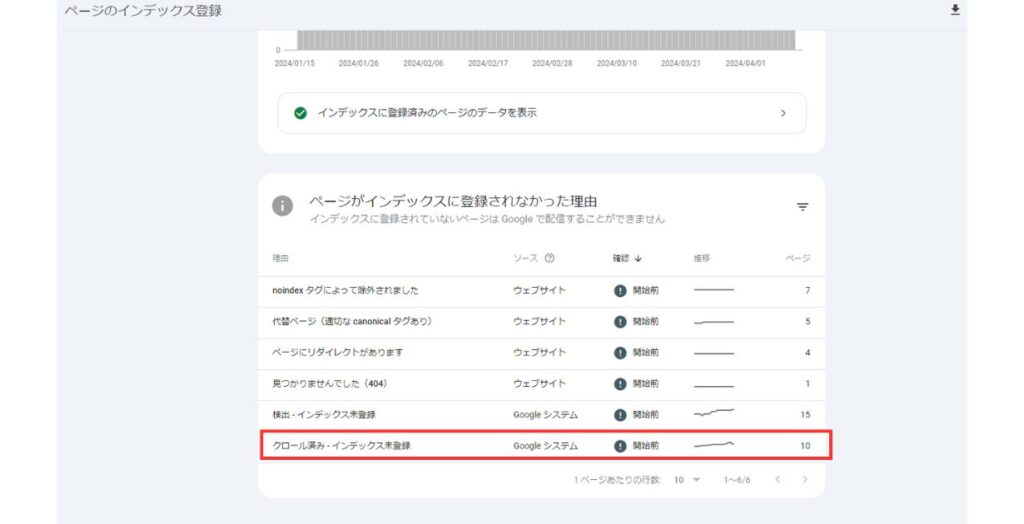Open the rows-per-page dropdown showing 10
The width and height of the screenshot is (1024, 524).
687,480
